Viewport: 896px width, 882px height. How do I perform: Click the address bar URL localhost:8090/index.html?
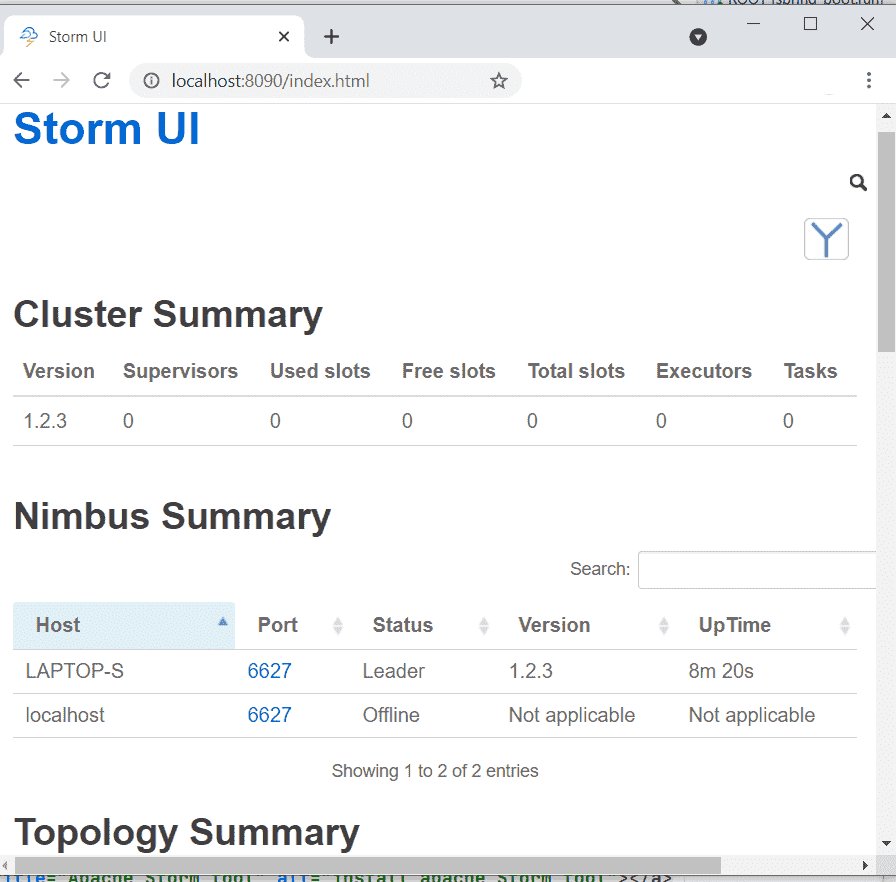[x=270, y=81]
